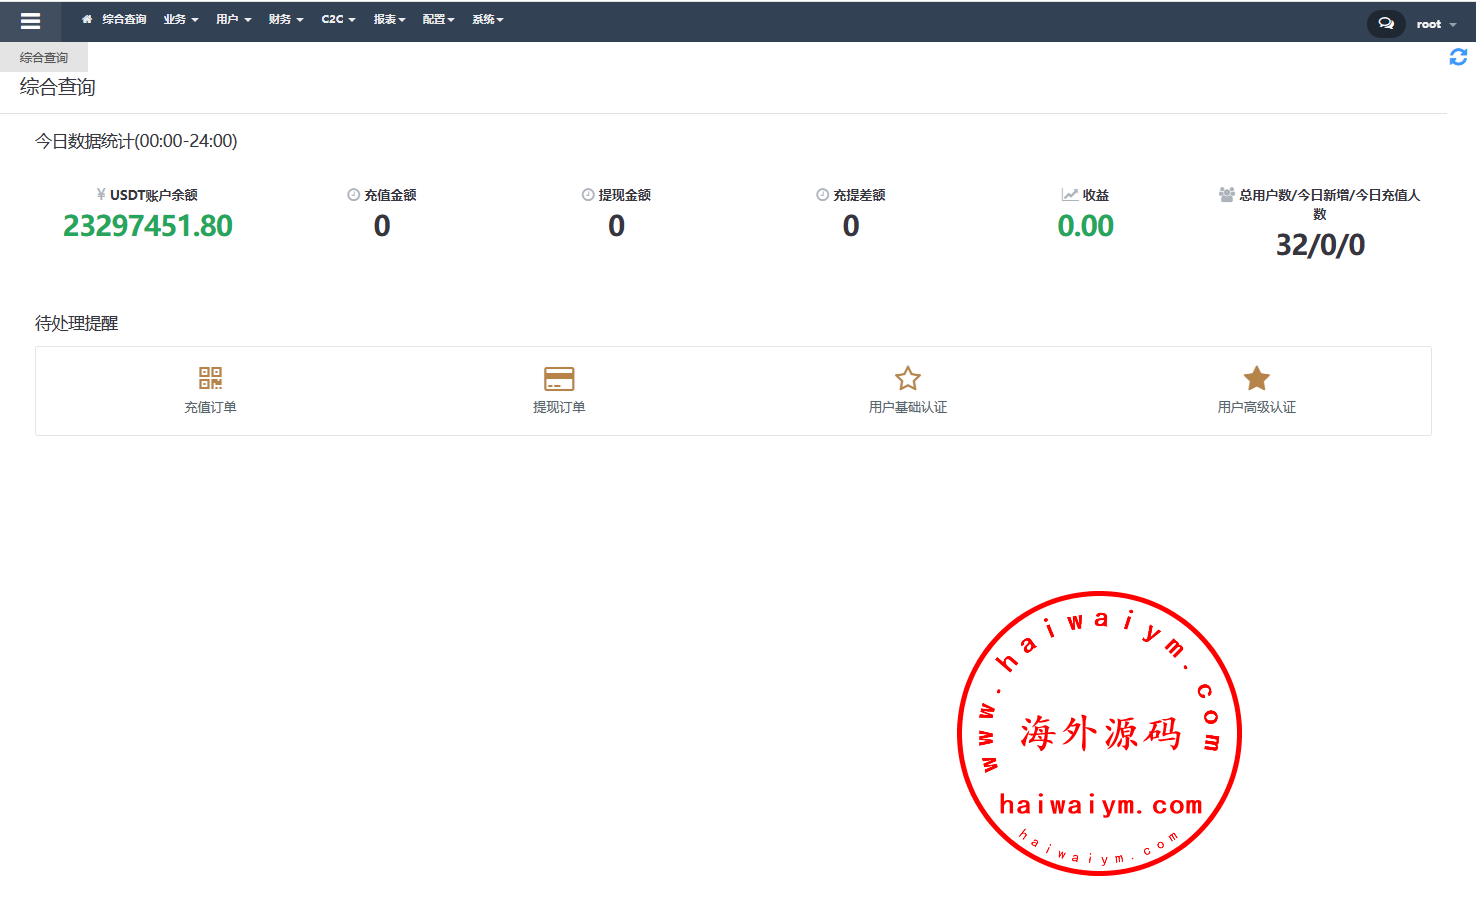Viewport: 1476px width, 913px height.
Task: Open the 配置 configuration menu
Action: (438, 19)
